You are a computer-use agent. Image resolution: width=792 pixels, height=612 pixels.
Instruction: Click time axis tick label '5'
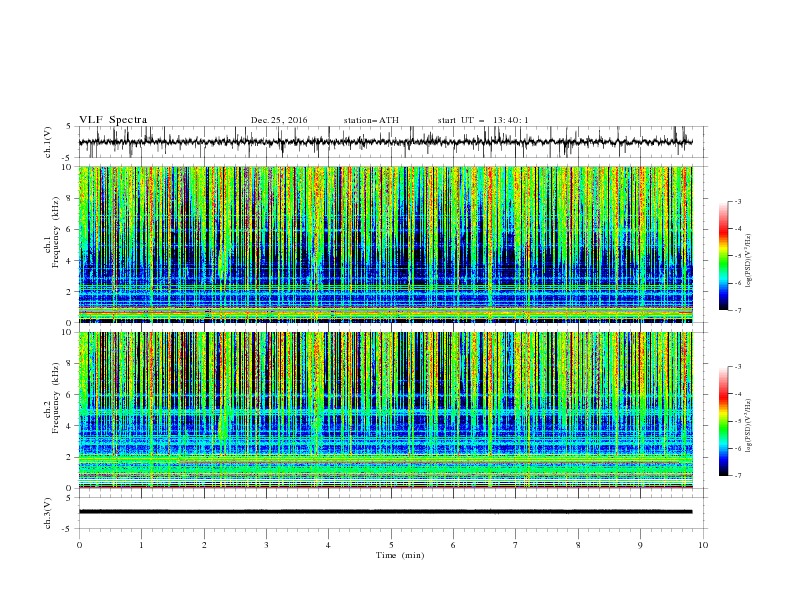(x=391, y=545)
